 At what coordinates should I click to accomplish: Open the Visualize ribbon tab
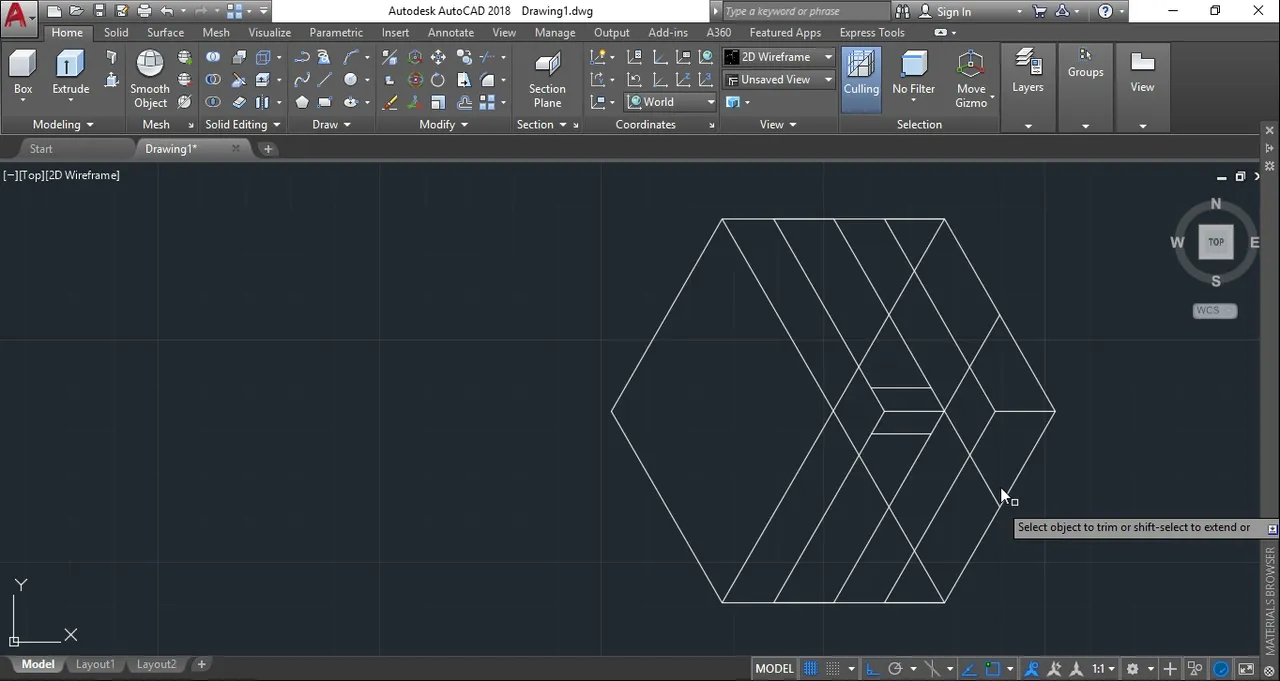[x=269, y=32]
